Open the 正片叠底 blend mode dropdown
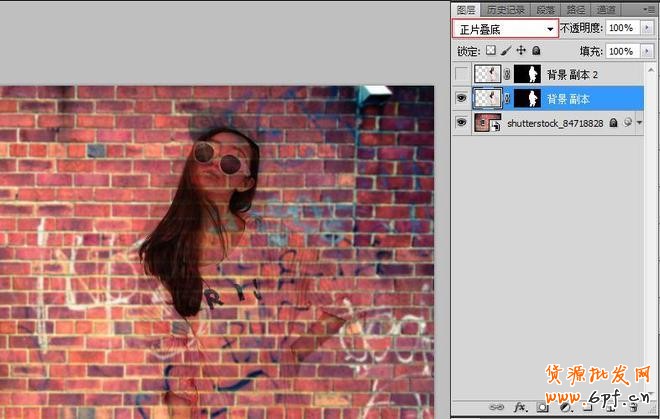The image size is (660, 419). tap(504, 29)
